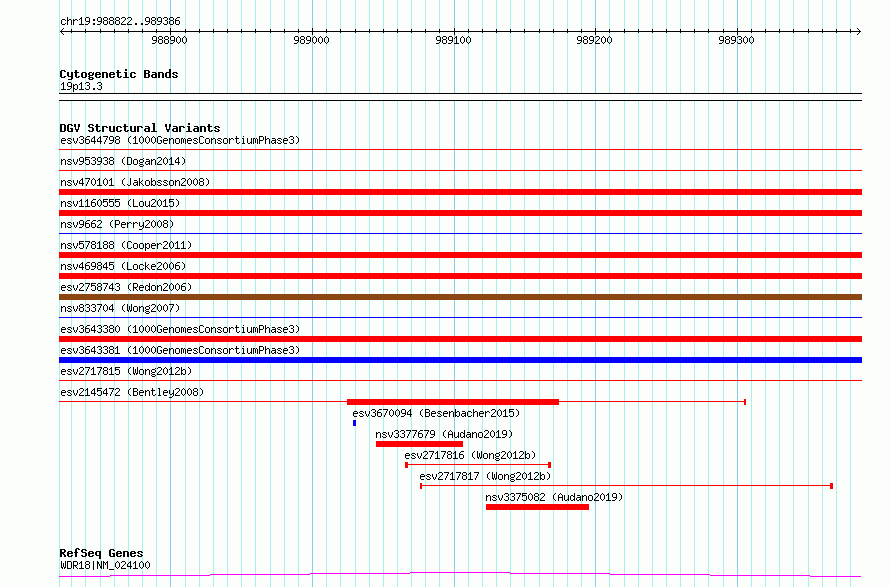Open the esv2145472 (Bentley2008) variant
890x587 pixels.
[132, 392]
